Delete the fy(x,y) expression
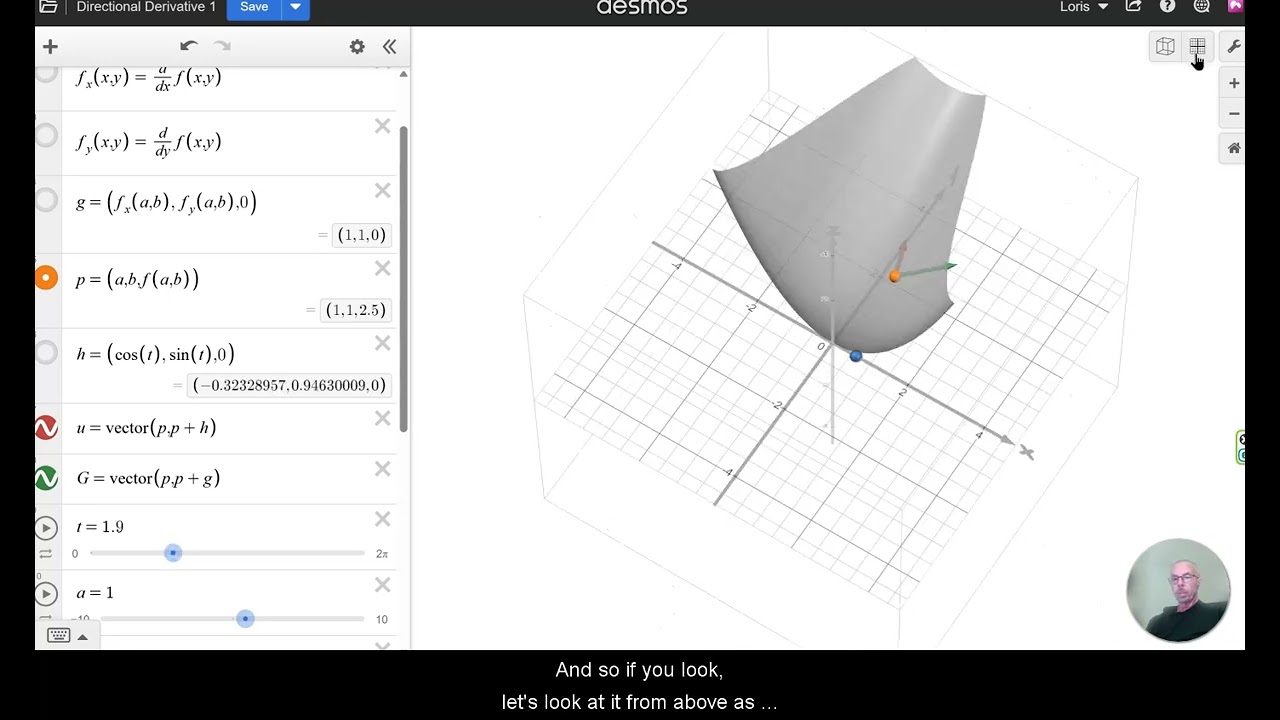 coord(383,126)
